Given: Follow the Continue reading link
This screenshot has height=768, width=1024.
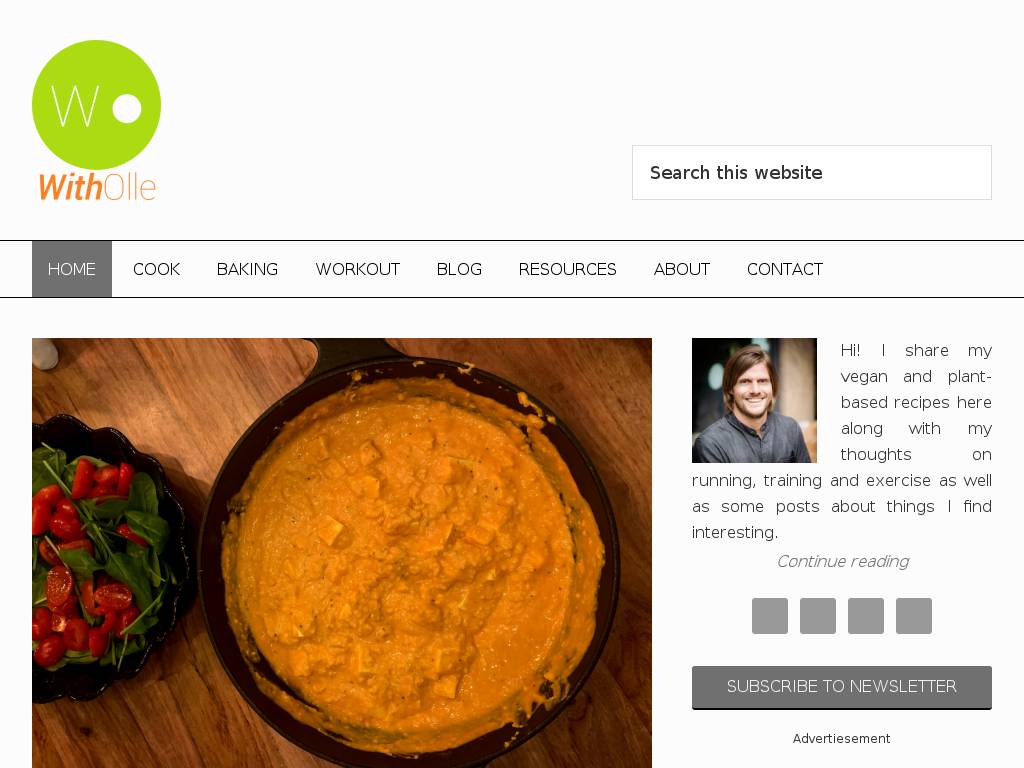Looking at the screenshot, I should [x=842, y=562].
